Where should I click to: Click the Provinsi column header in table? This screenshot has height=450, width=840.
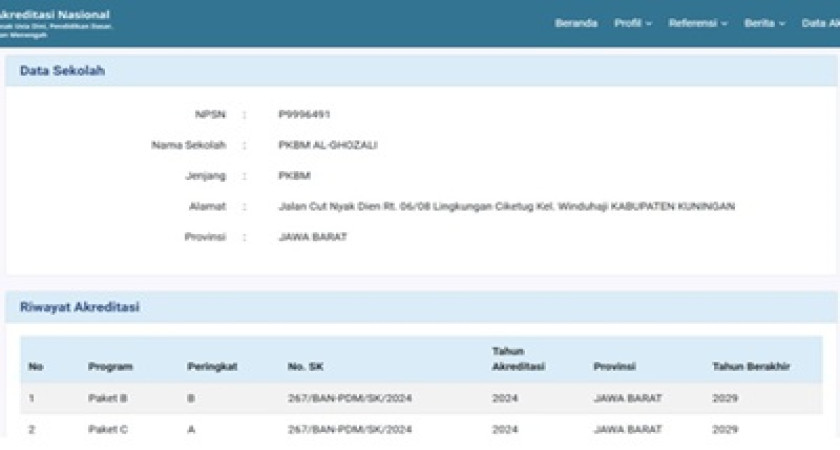pos(615,367)
